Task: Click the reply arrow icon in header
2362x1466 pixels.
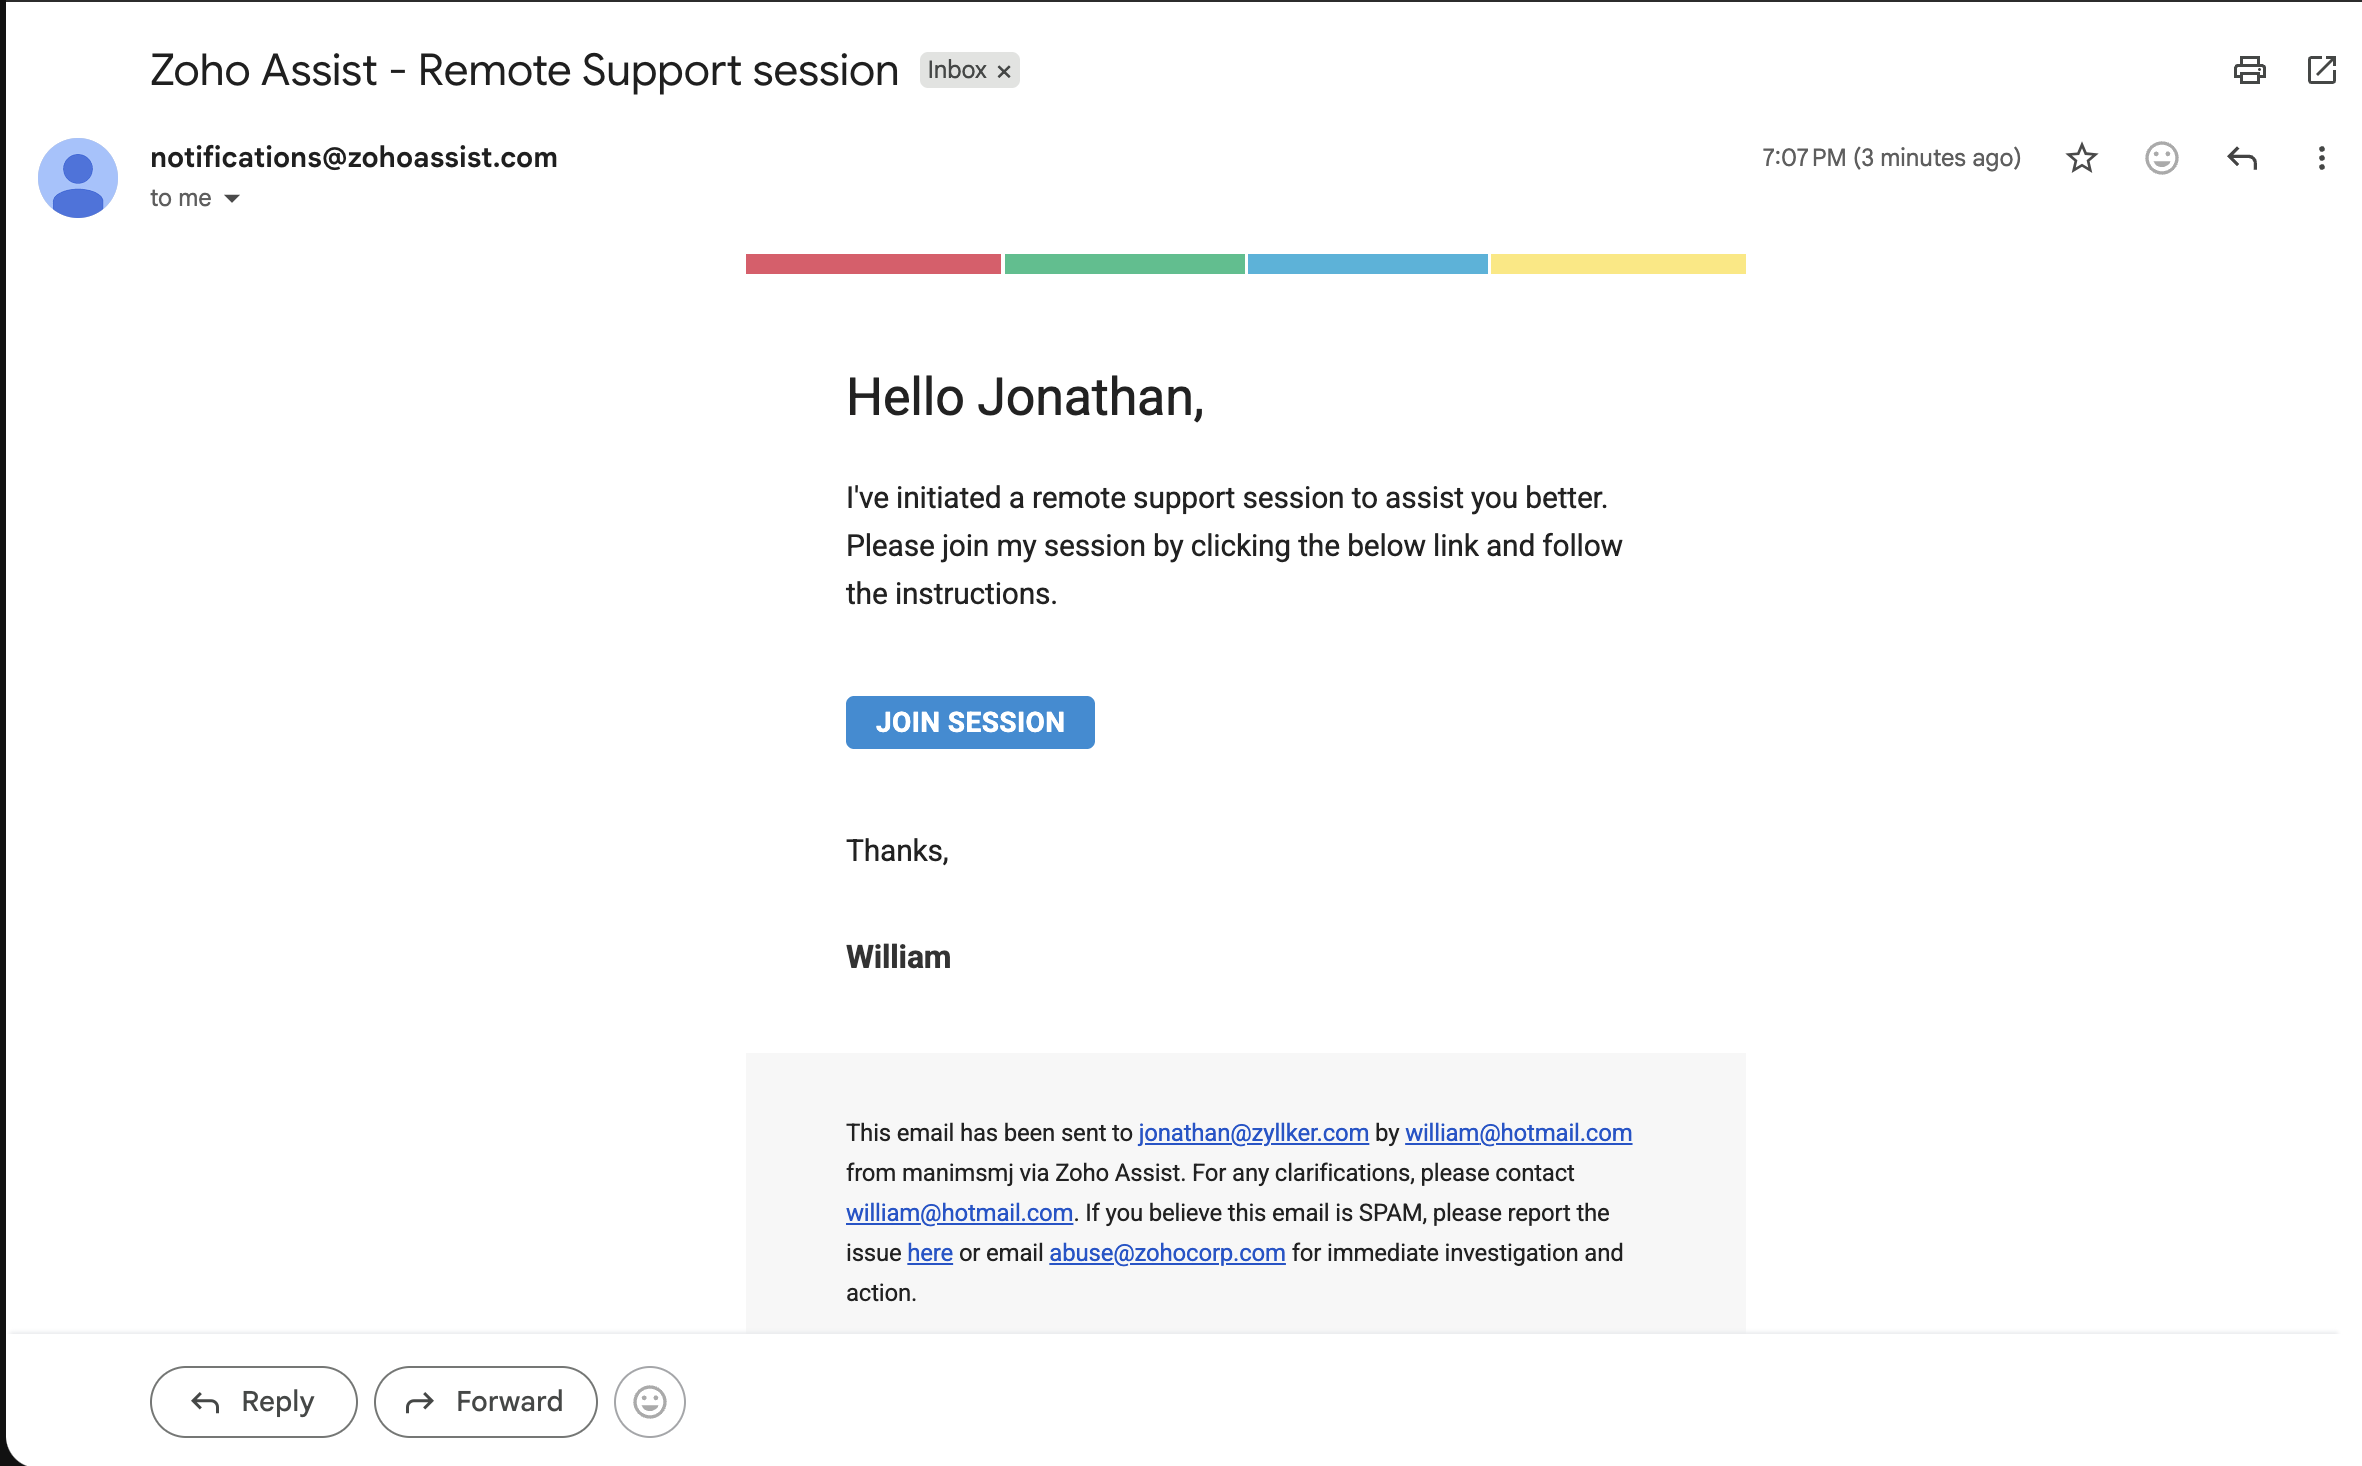Action: click(2242, 158)
